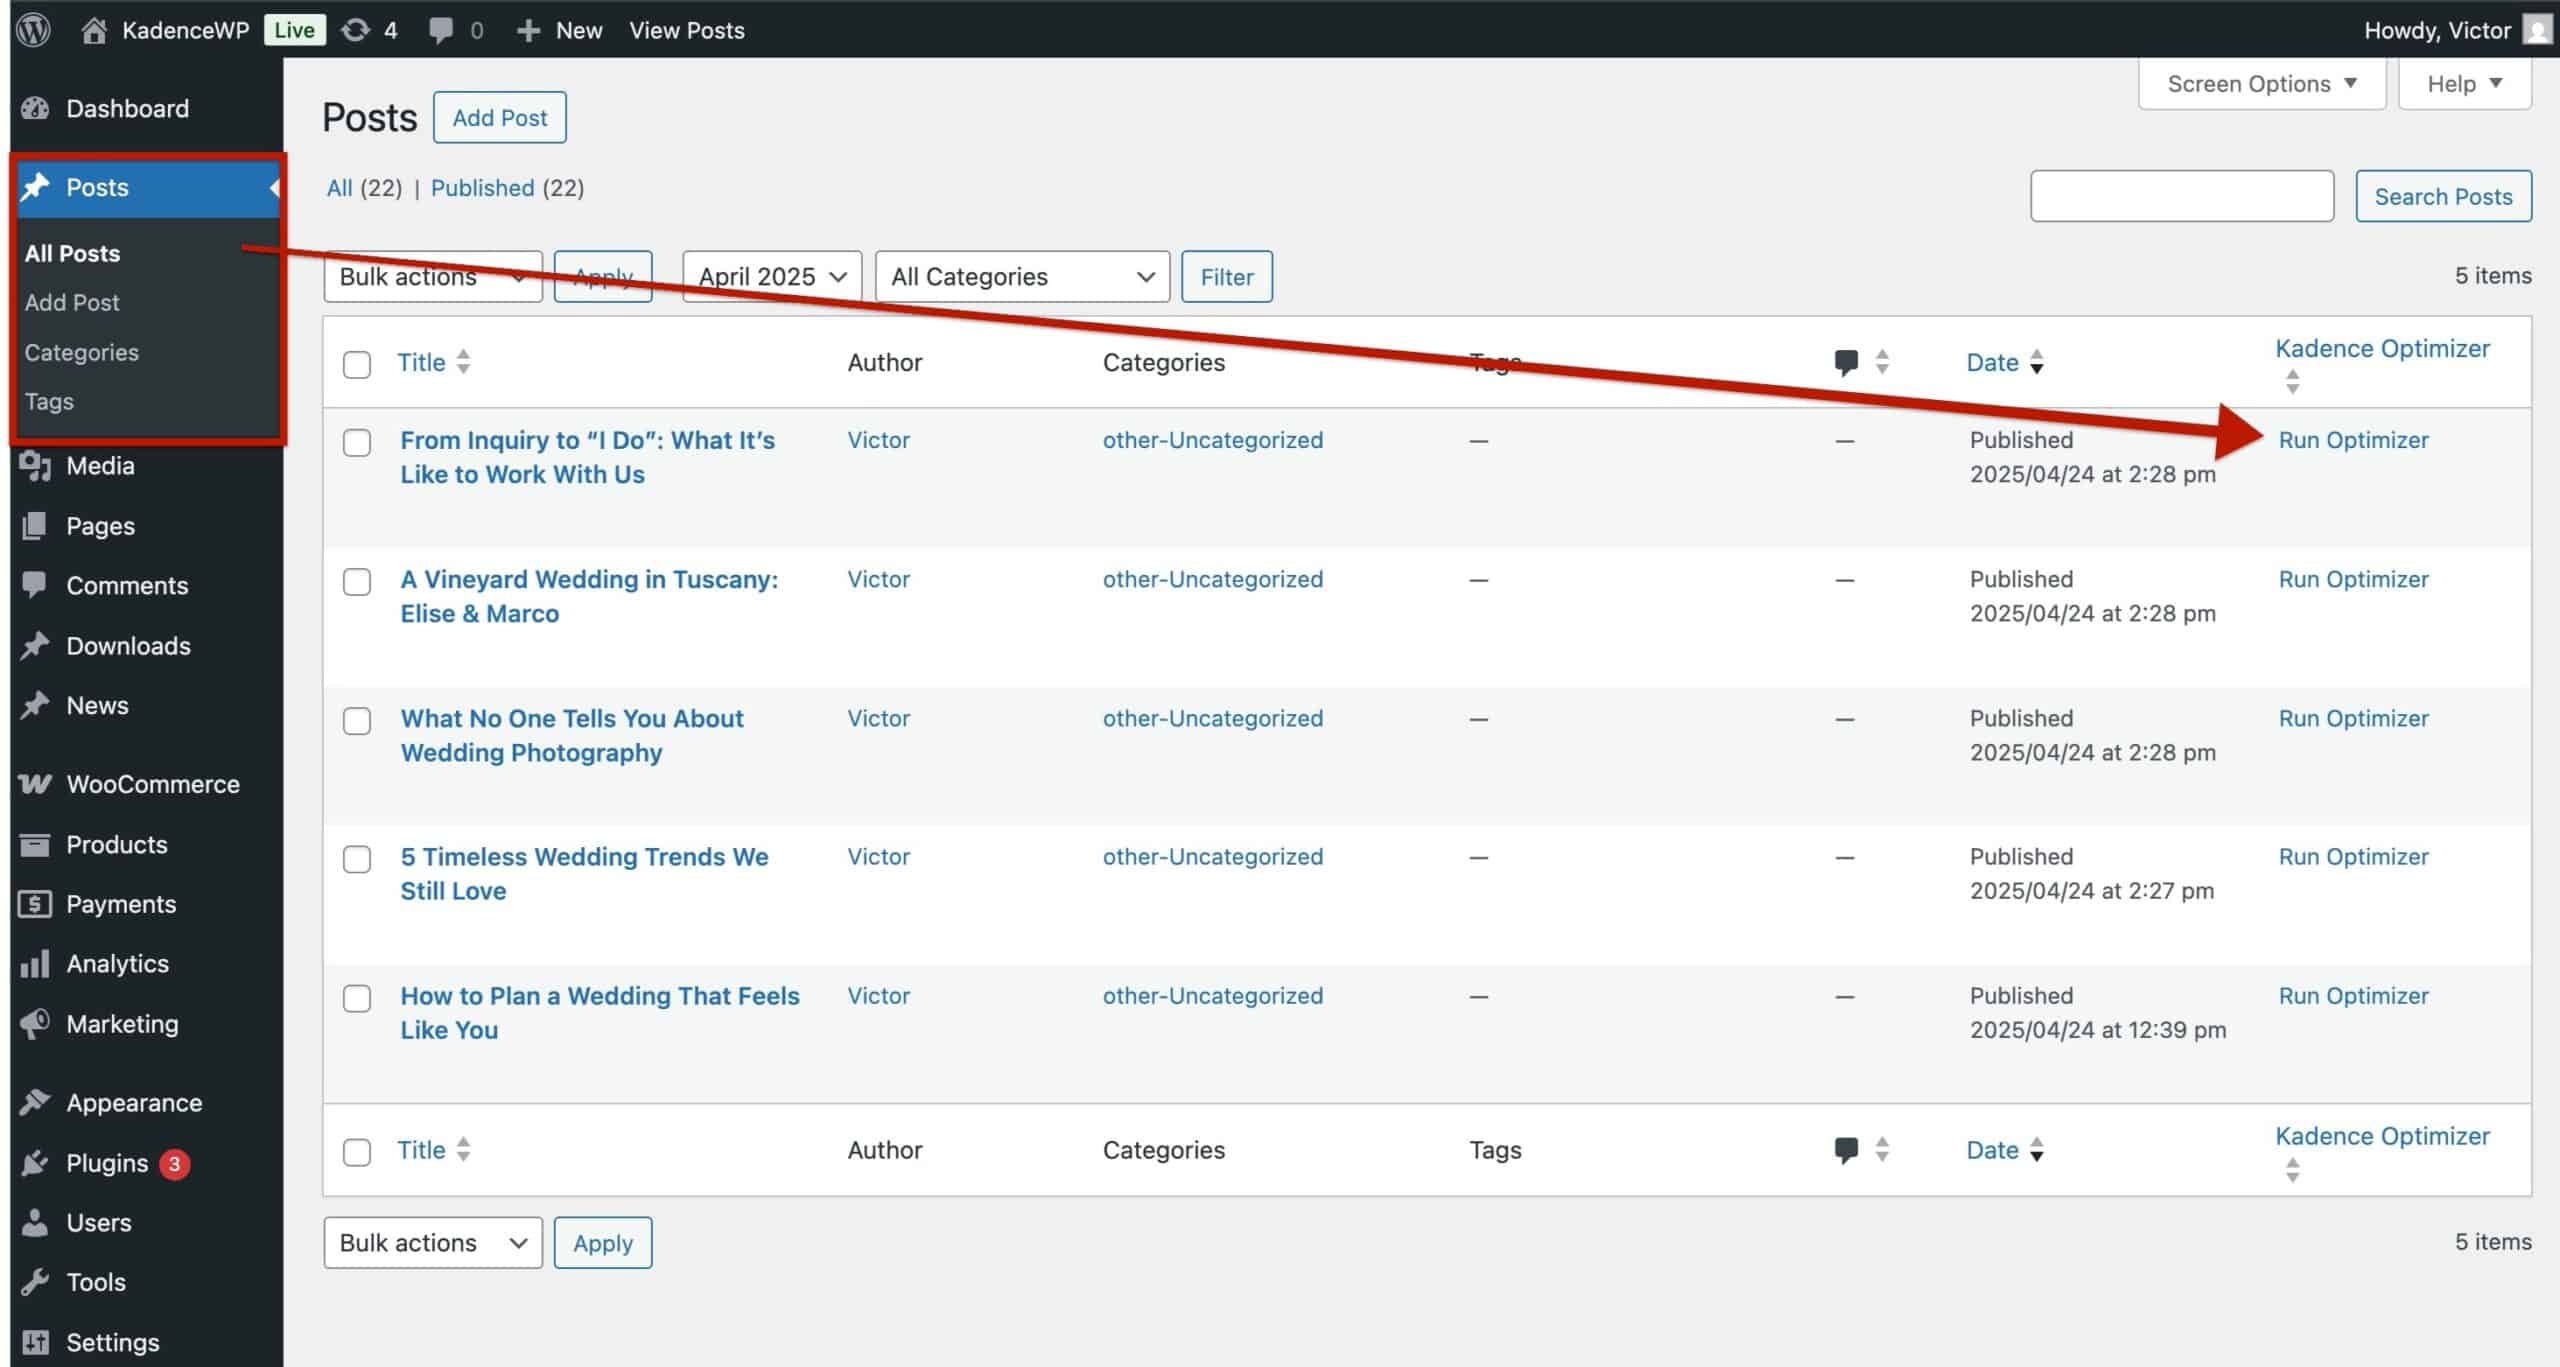The image size is (2560, 1367).
Task: Open the Bulk actions dropdown
Action: coord(432,277)
